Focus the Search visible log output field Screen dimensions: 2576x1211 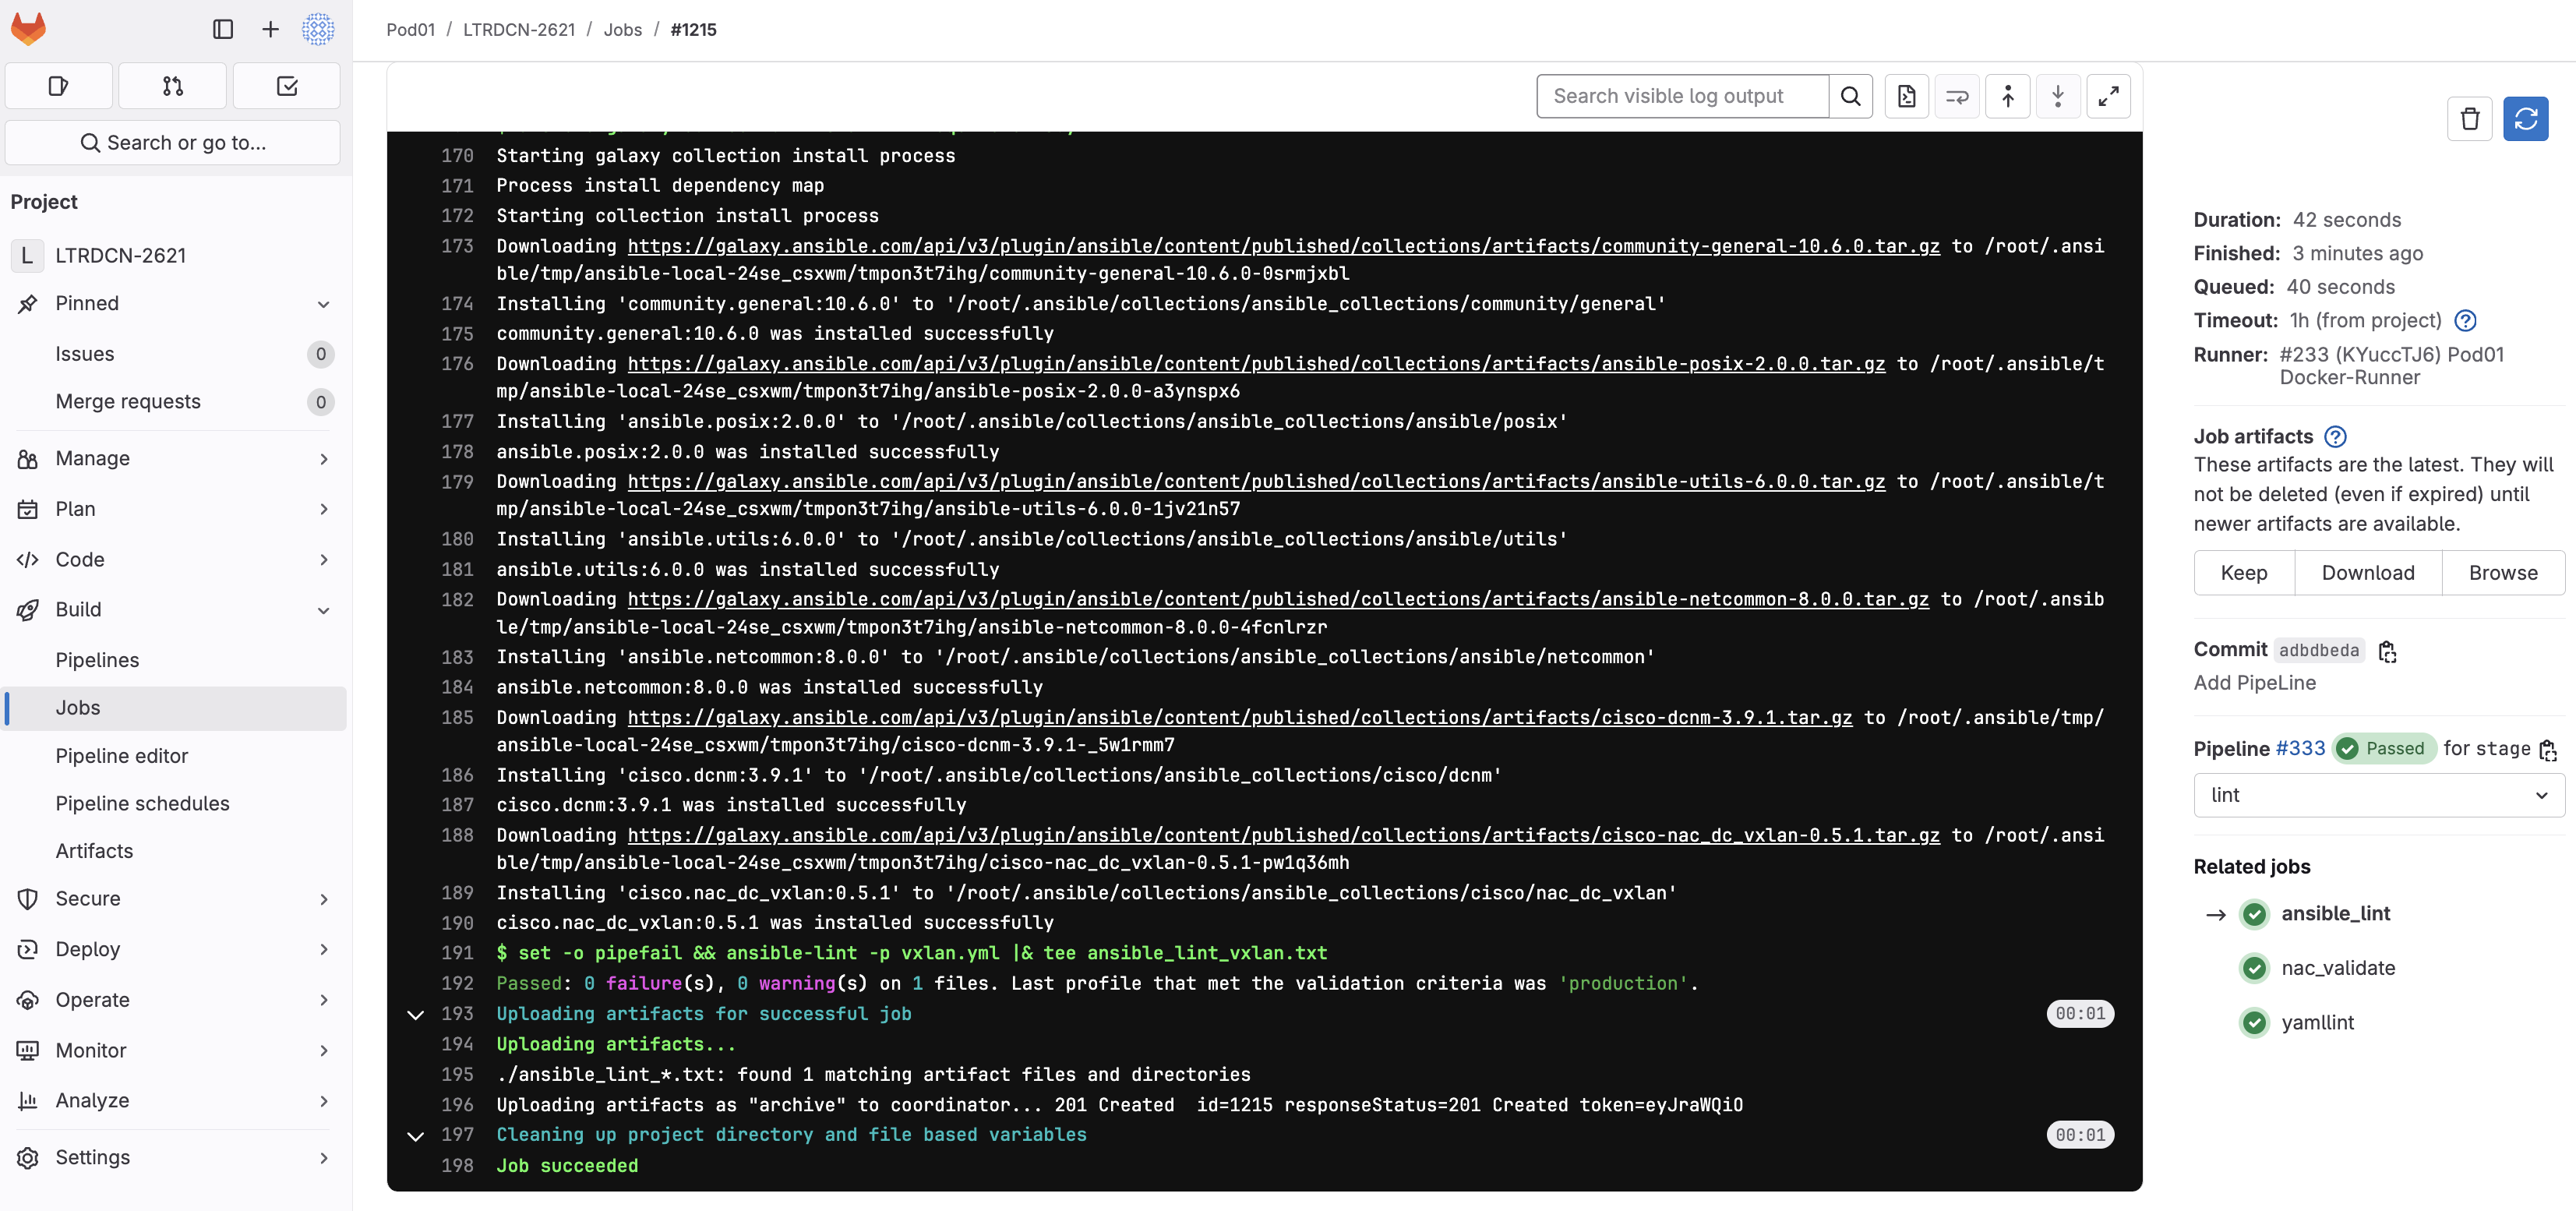[x=1682, y=96]
